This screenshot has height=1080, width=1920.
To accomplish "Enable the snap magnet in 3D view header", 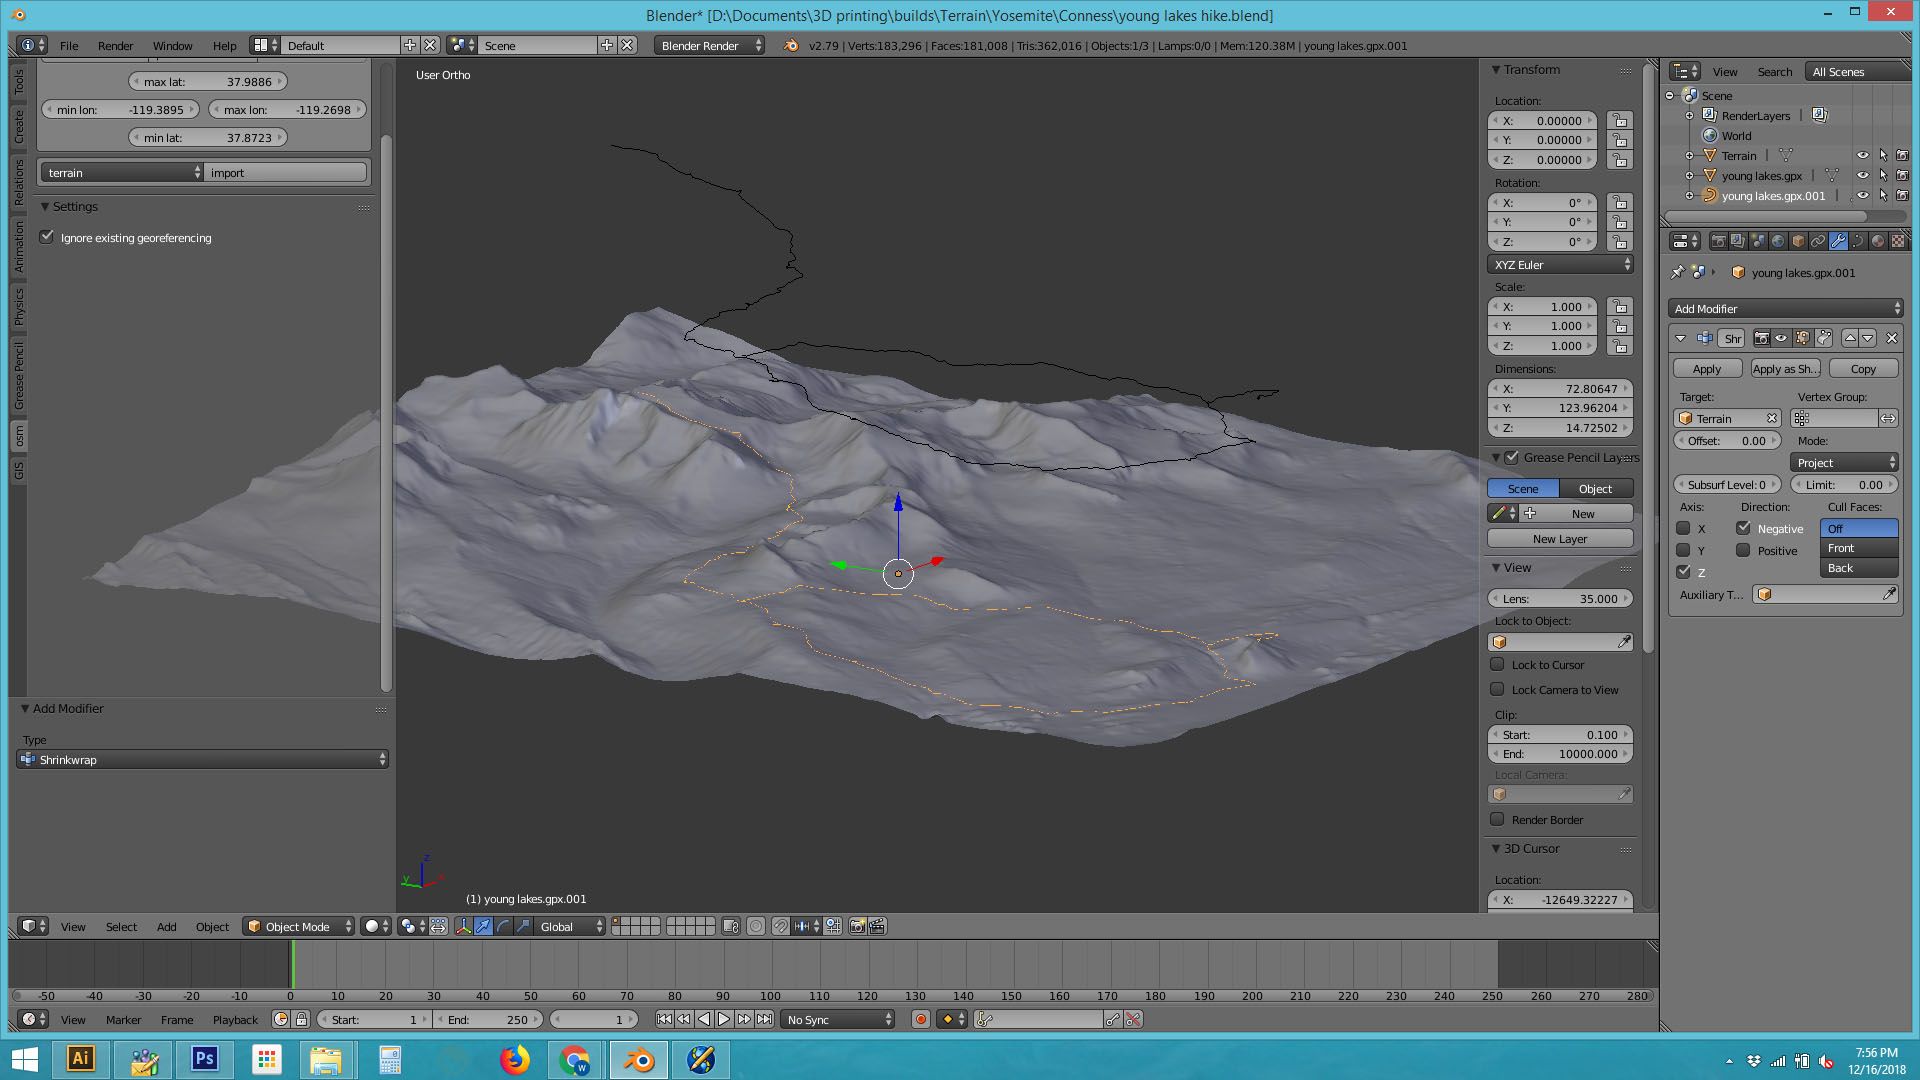I will coord(781,926).
